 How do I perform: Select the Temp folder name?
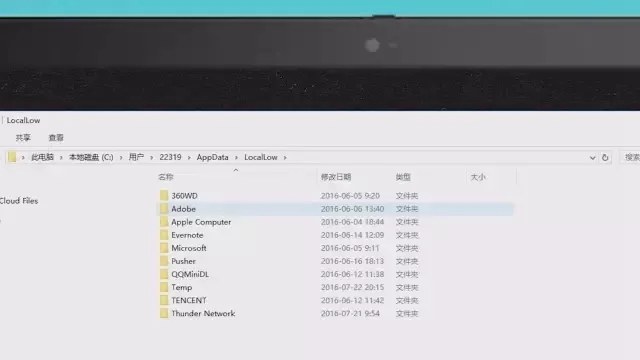click(182, 287)
